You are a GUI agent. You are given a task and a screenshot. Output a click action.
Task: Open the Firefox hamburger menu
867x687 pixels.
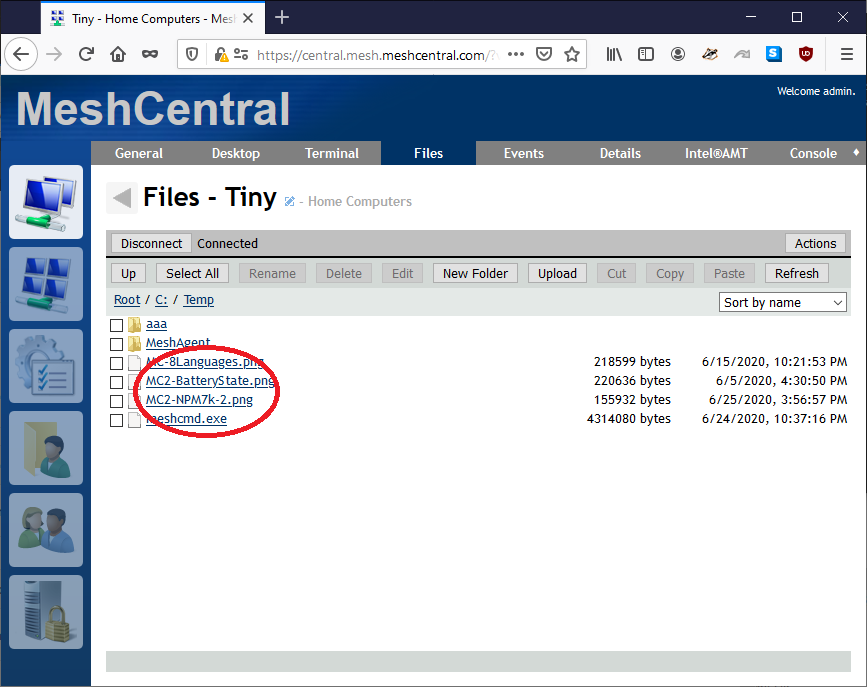tap(845, 54)
